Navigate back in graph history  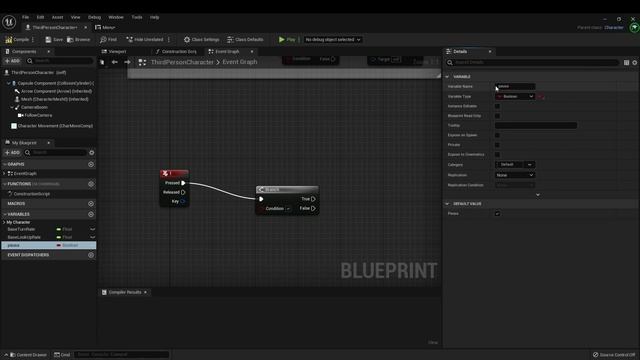click(x=115, y=62)
